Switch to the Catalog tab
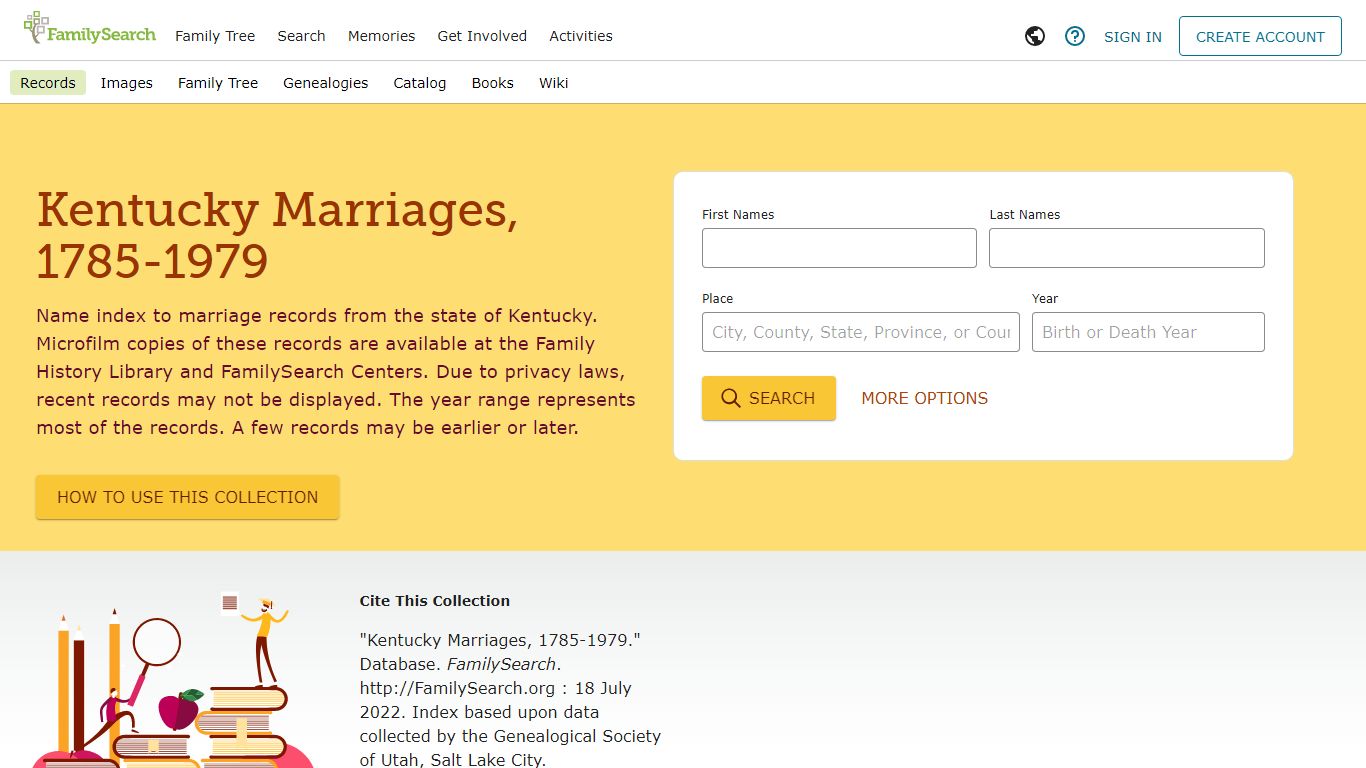The height and width of the screenshot is (768, 1366). click(x=419, y=83)
